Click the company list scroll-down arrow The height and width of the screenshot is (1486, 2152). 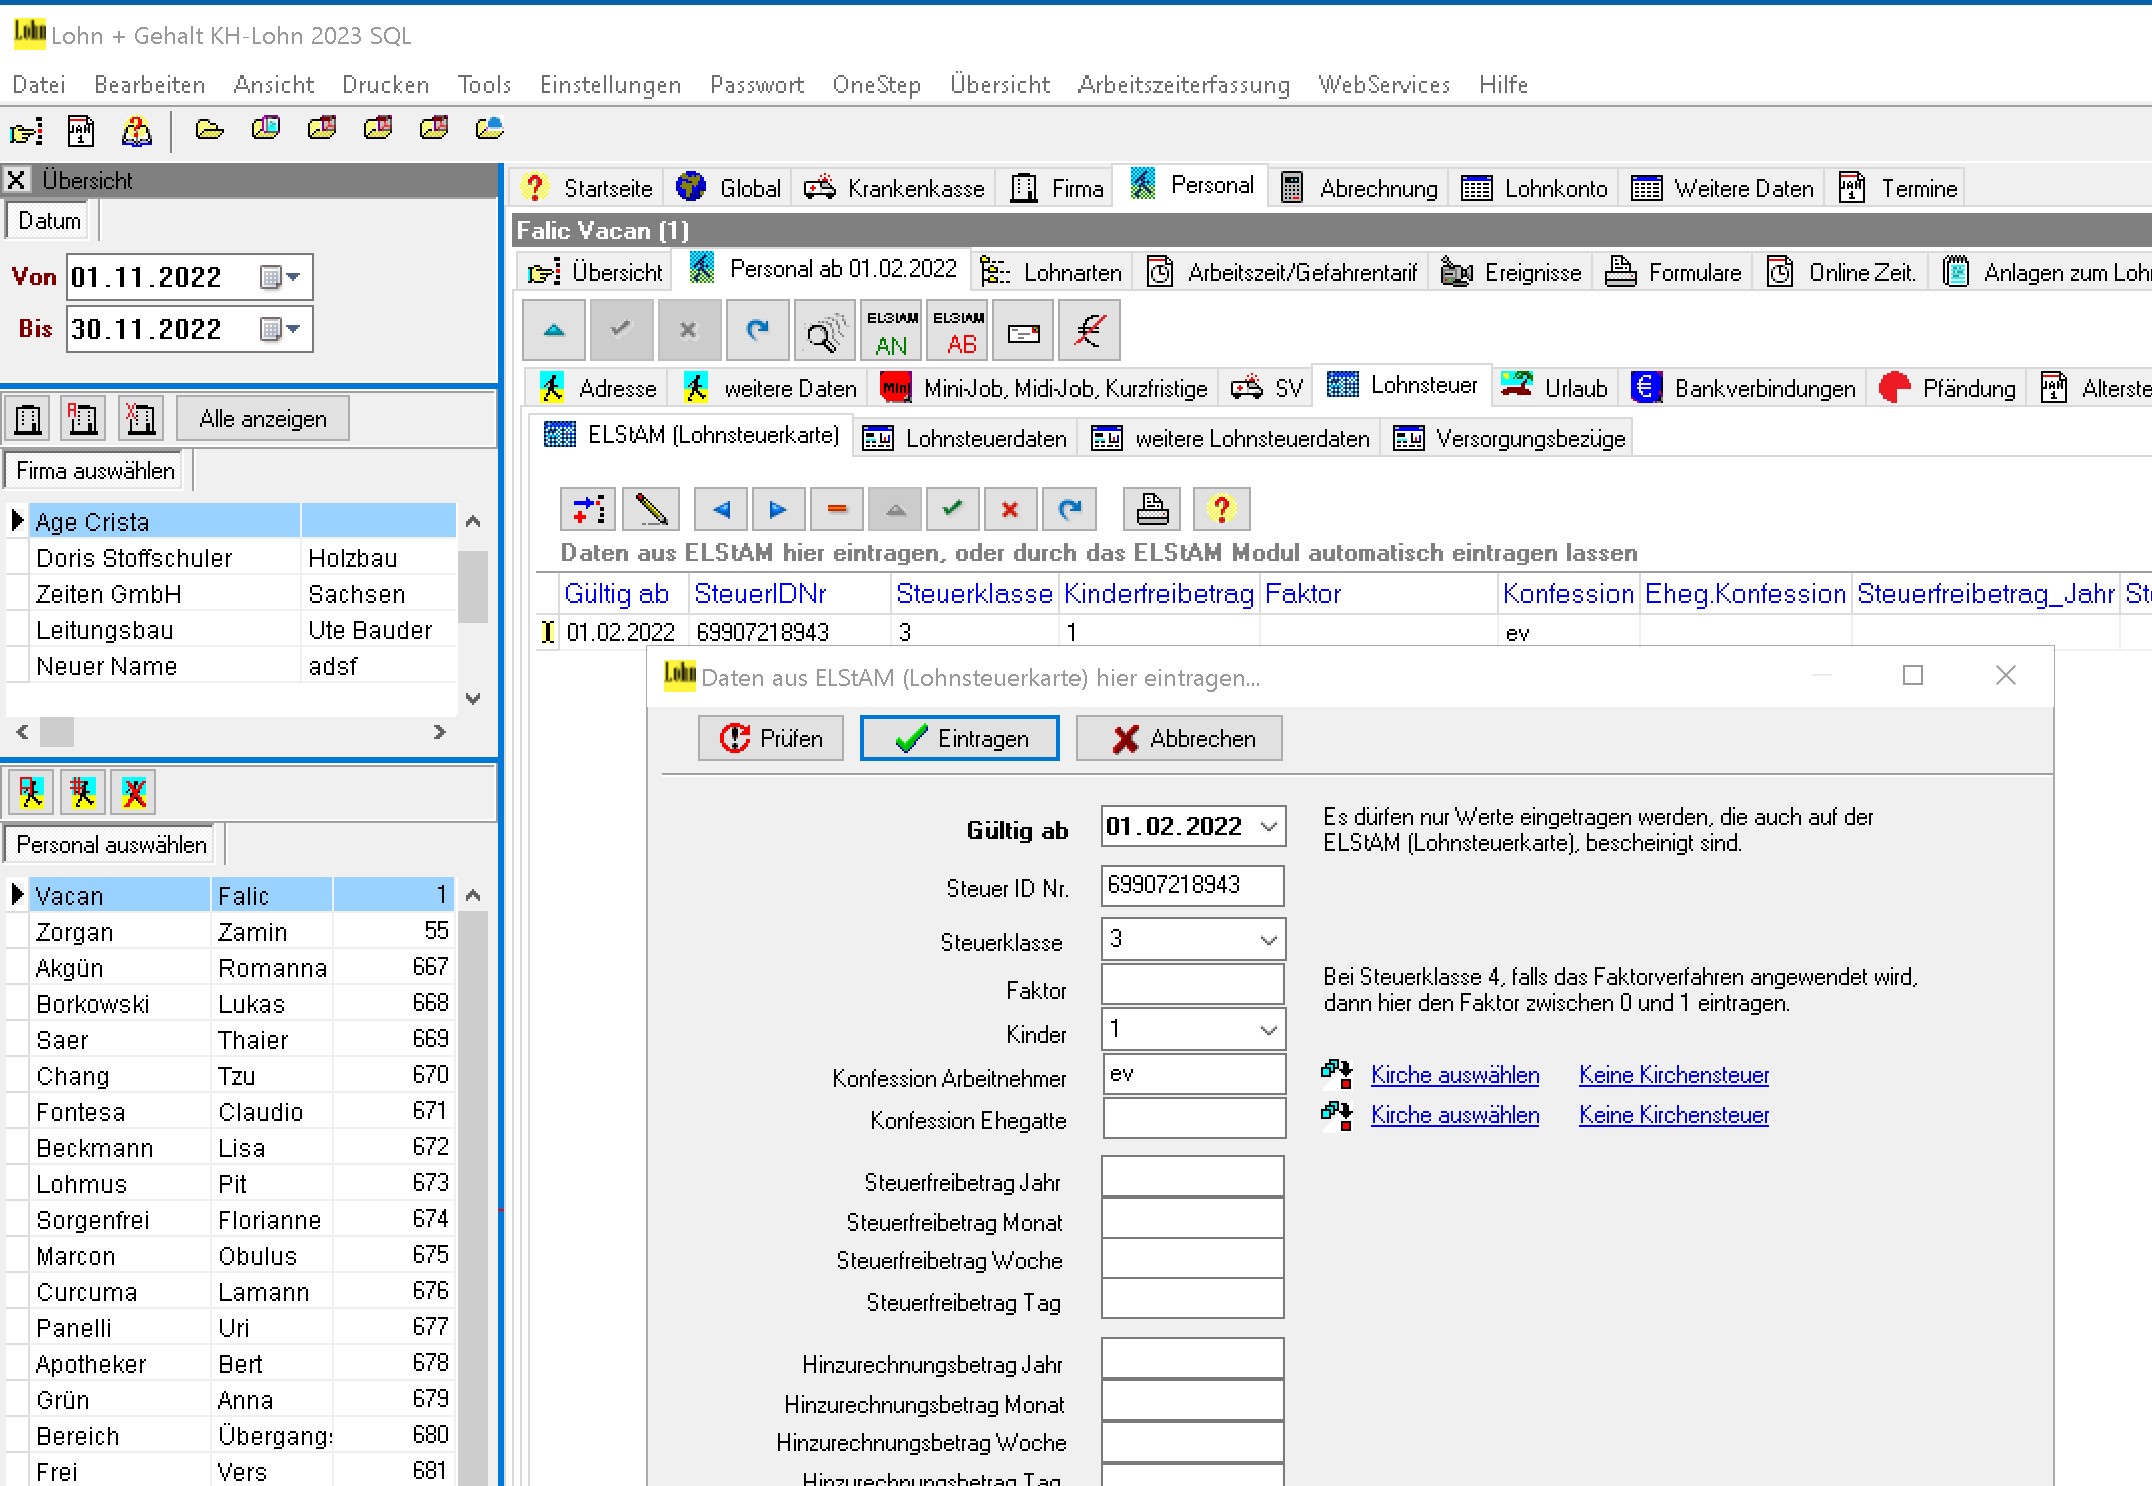[474, 699]
